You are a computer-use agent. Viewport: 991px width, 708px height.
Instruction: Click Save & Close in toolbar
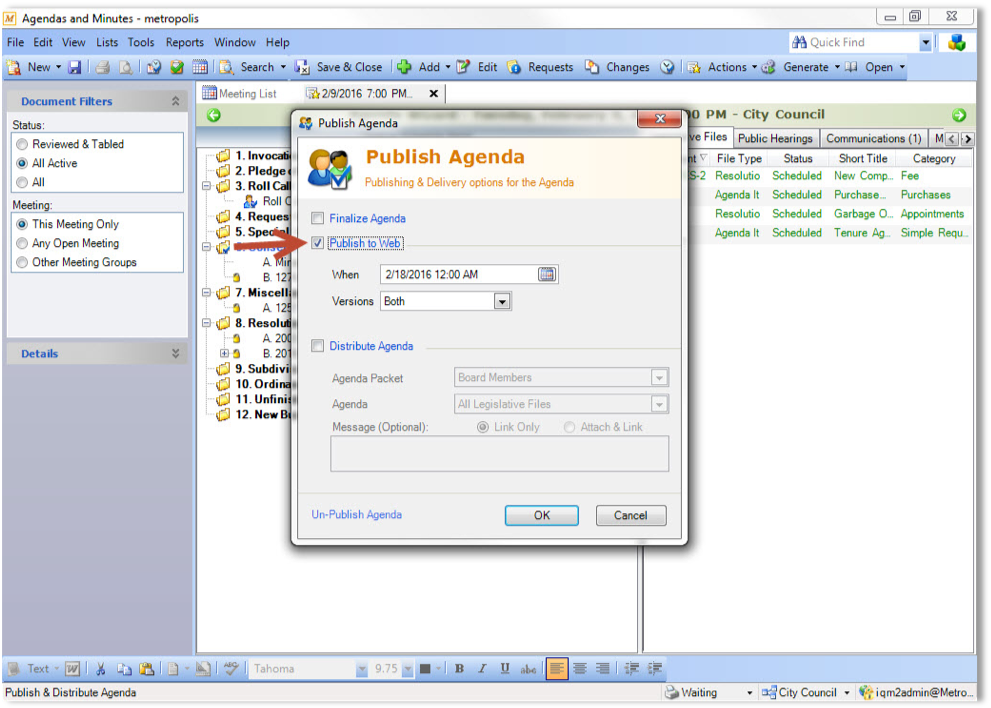[339, 67]
